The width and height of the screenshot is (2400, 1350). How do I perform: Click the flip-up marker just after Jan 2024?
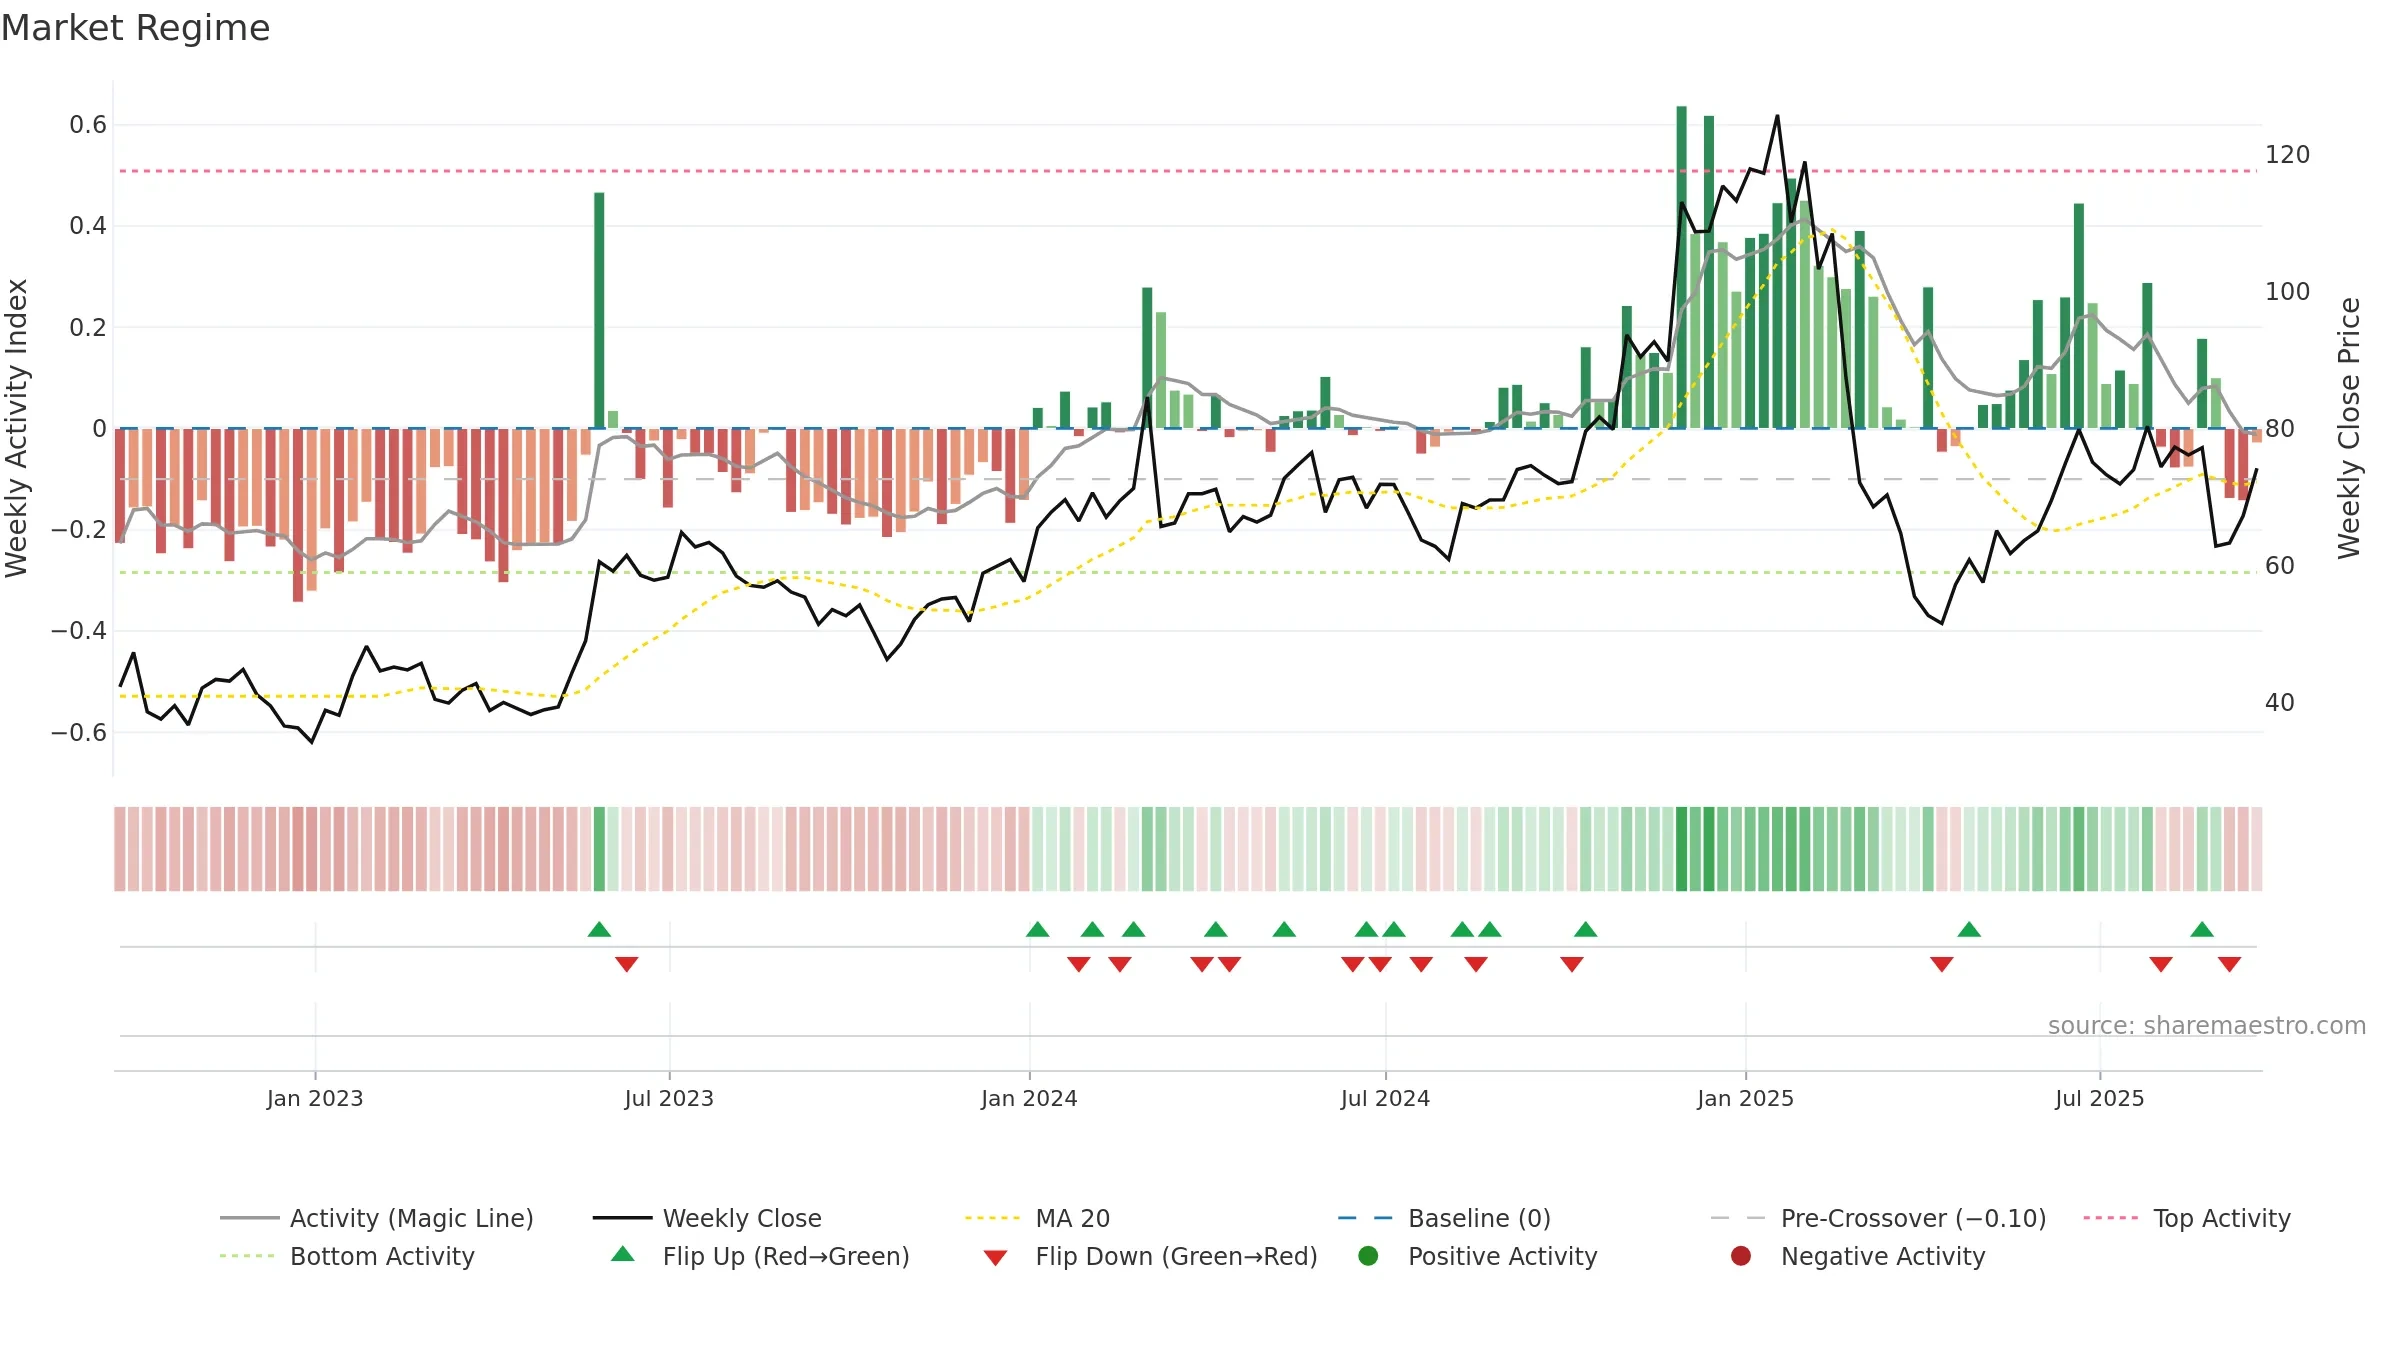pyautogui.click(x=1037, y=929)
